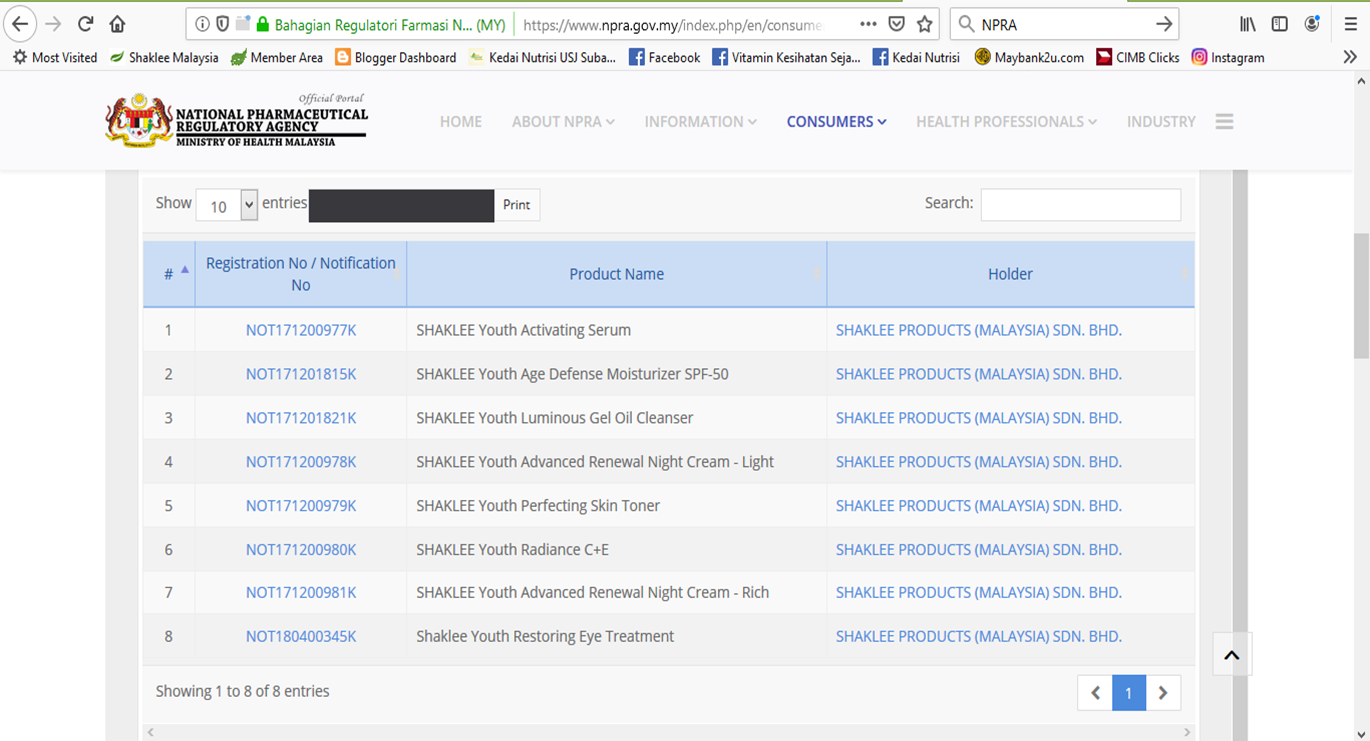Select SHAKLEE Youth Perfecting Skin Toner text

[538, 505]
